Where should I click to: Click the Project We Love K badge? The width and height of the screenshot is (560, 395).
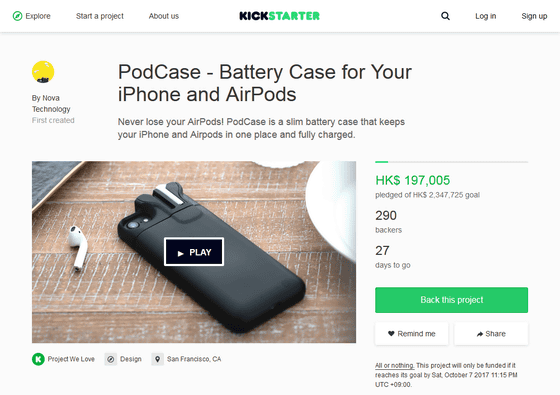38,359
